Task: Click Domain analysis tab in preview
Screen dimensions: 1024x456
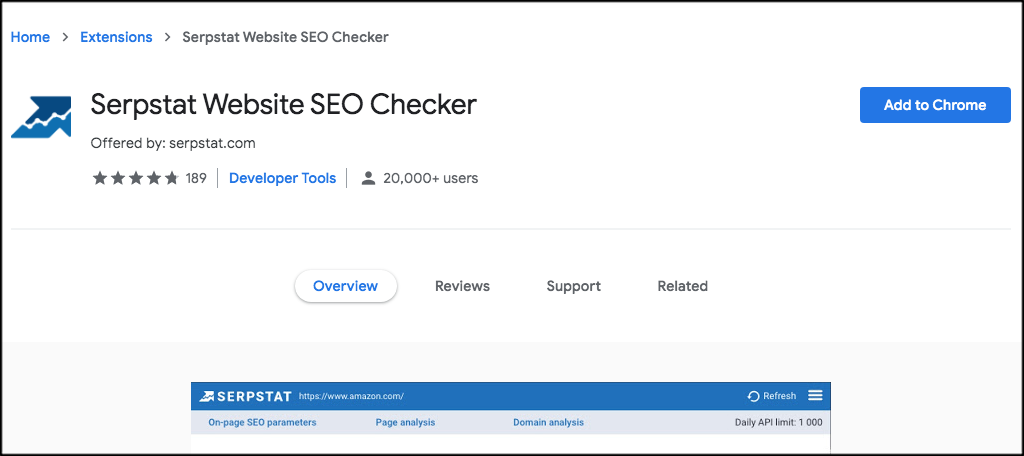Action: pos(549,423)
